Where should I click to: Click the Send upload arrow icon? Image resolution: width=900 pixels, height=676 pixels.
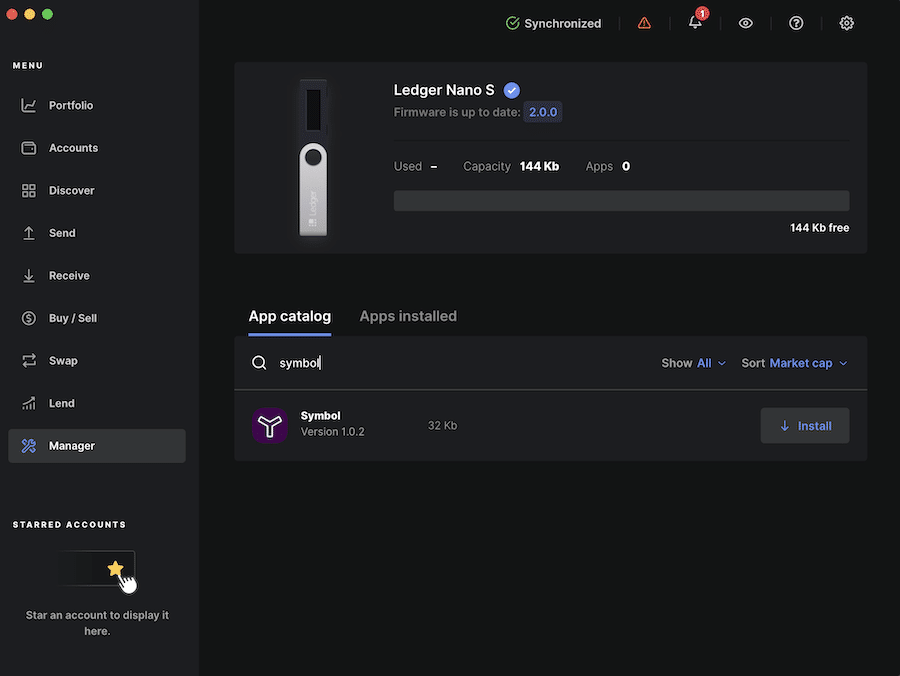29,233
